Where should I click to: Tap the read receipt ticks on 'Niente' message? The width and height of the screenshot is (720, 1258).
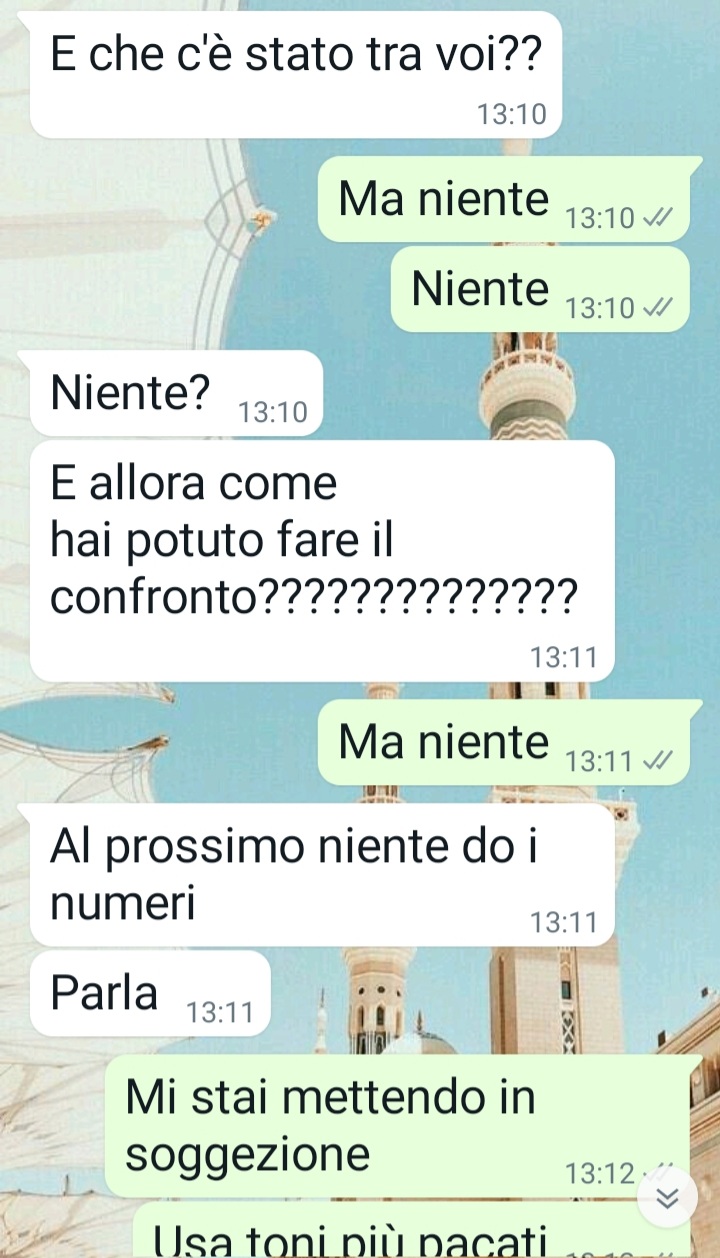coord(658,308)
